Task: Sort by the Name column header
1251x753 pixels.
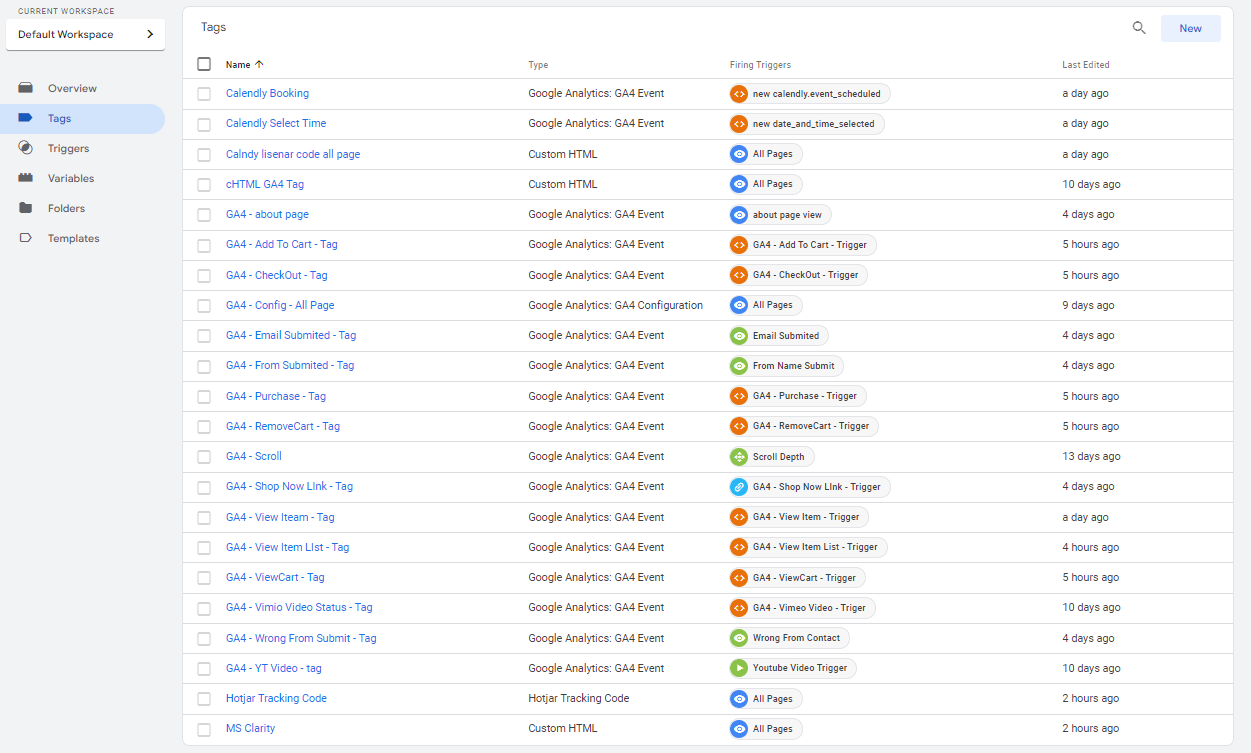Action: click(238, 64)
